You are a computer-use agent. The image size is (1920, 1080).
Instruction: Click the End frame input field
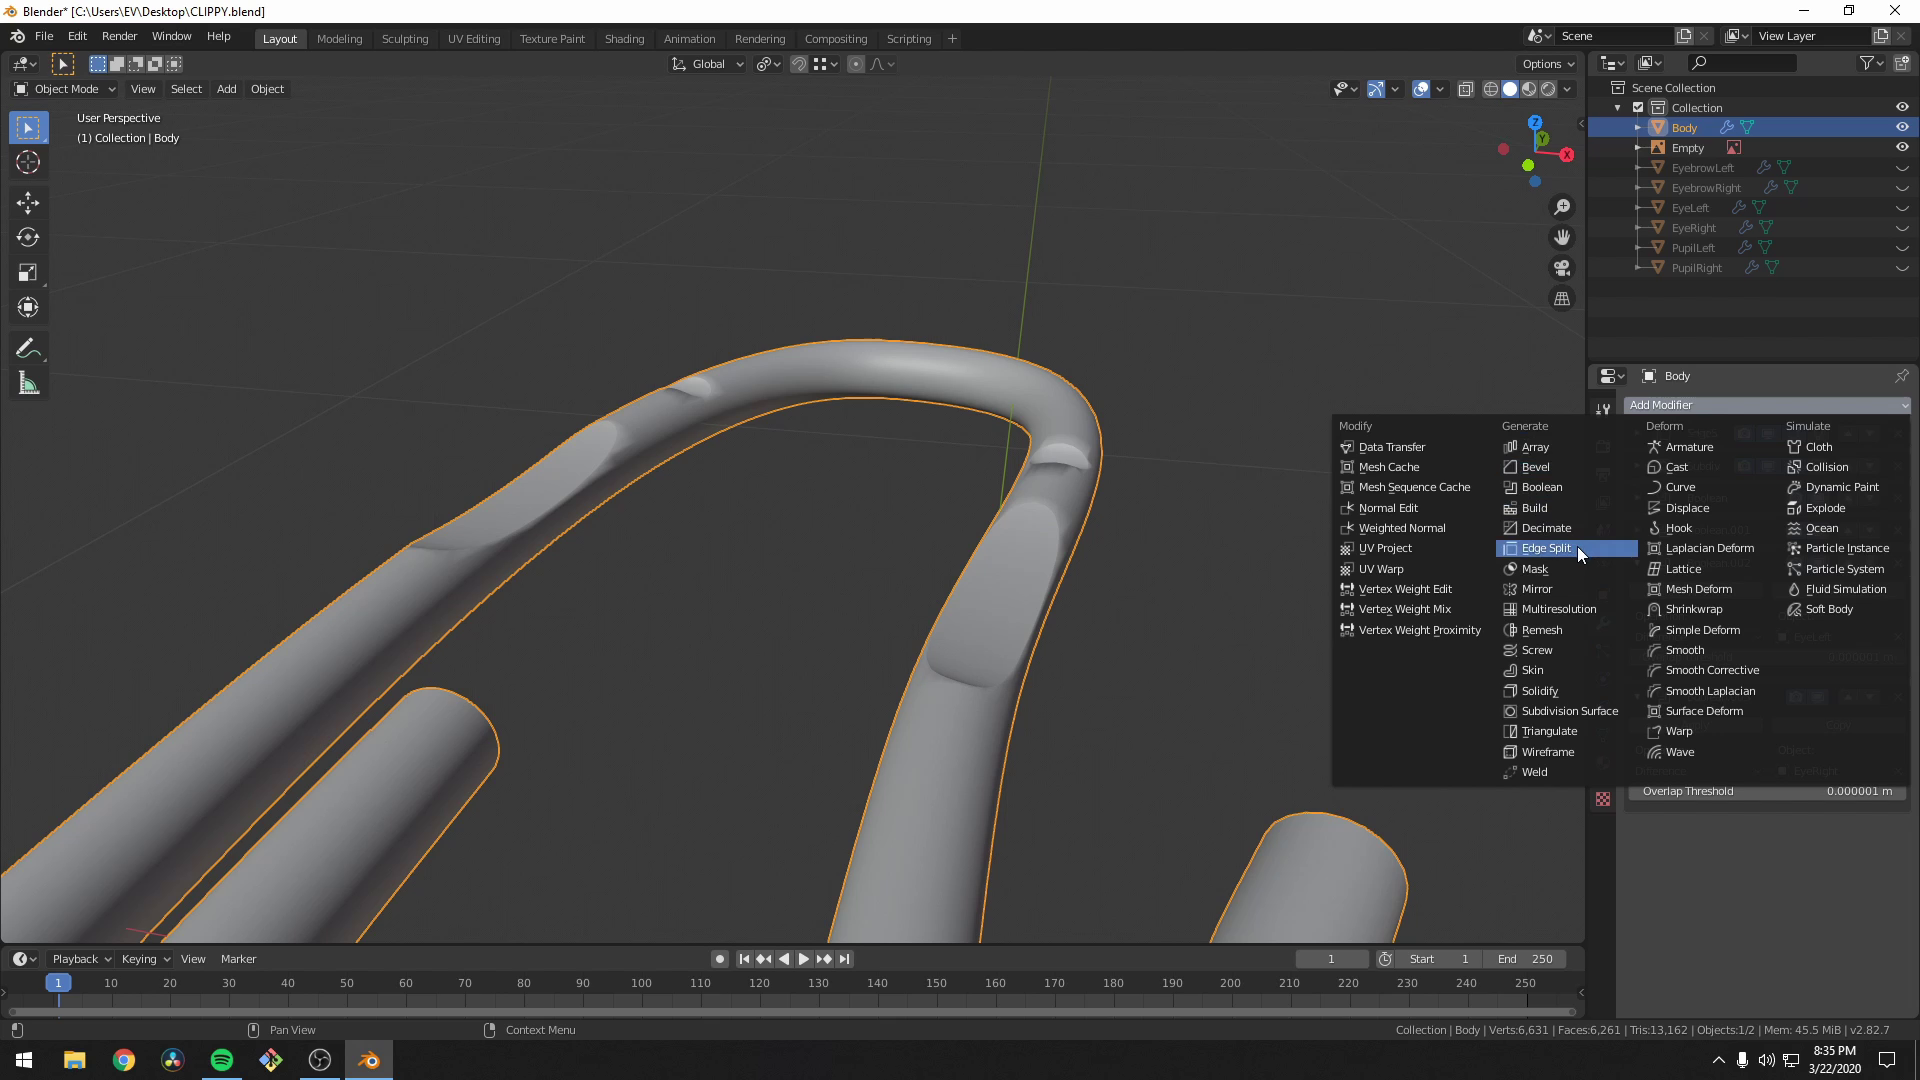[x=1527, y=959]
